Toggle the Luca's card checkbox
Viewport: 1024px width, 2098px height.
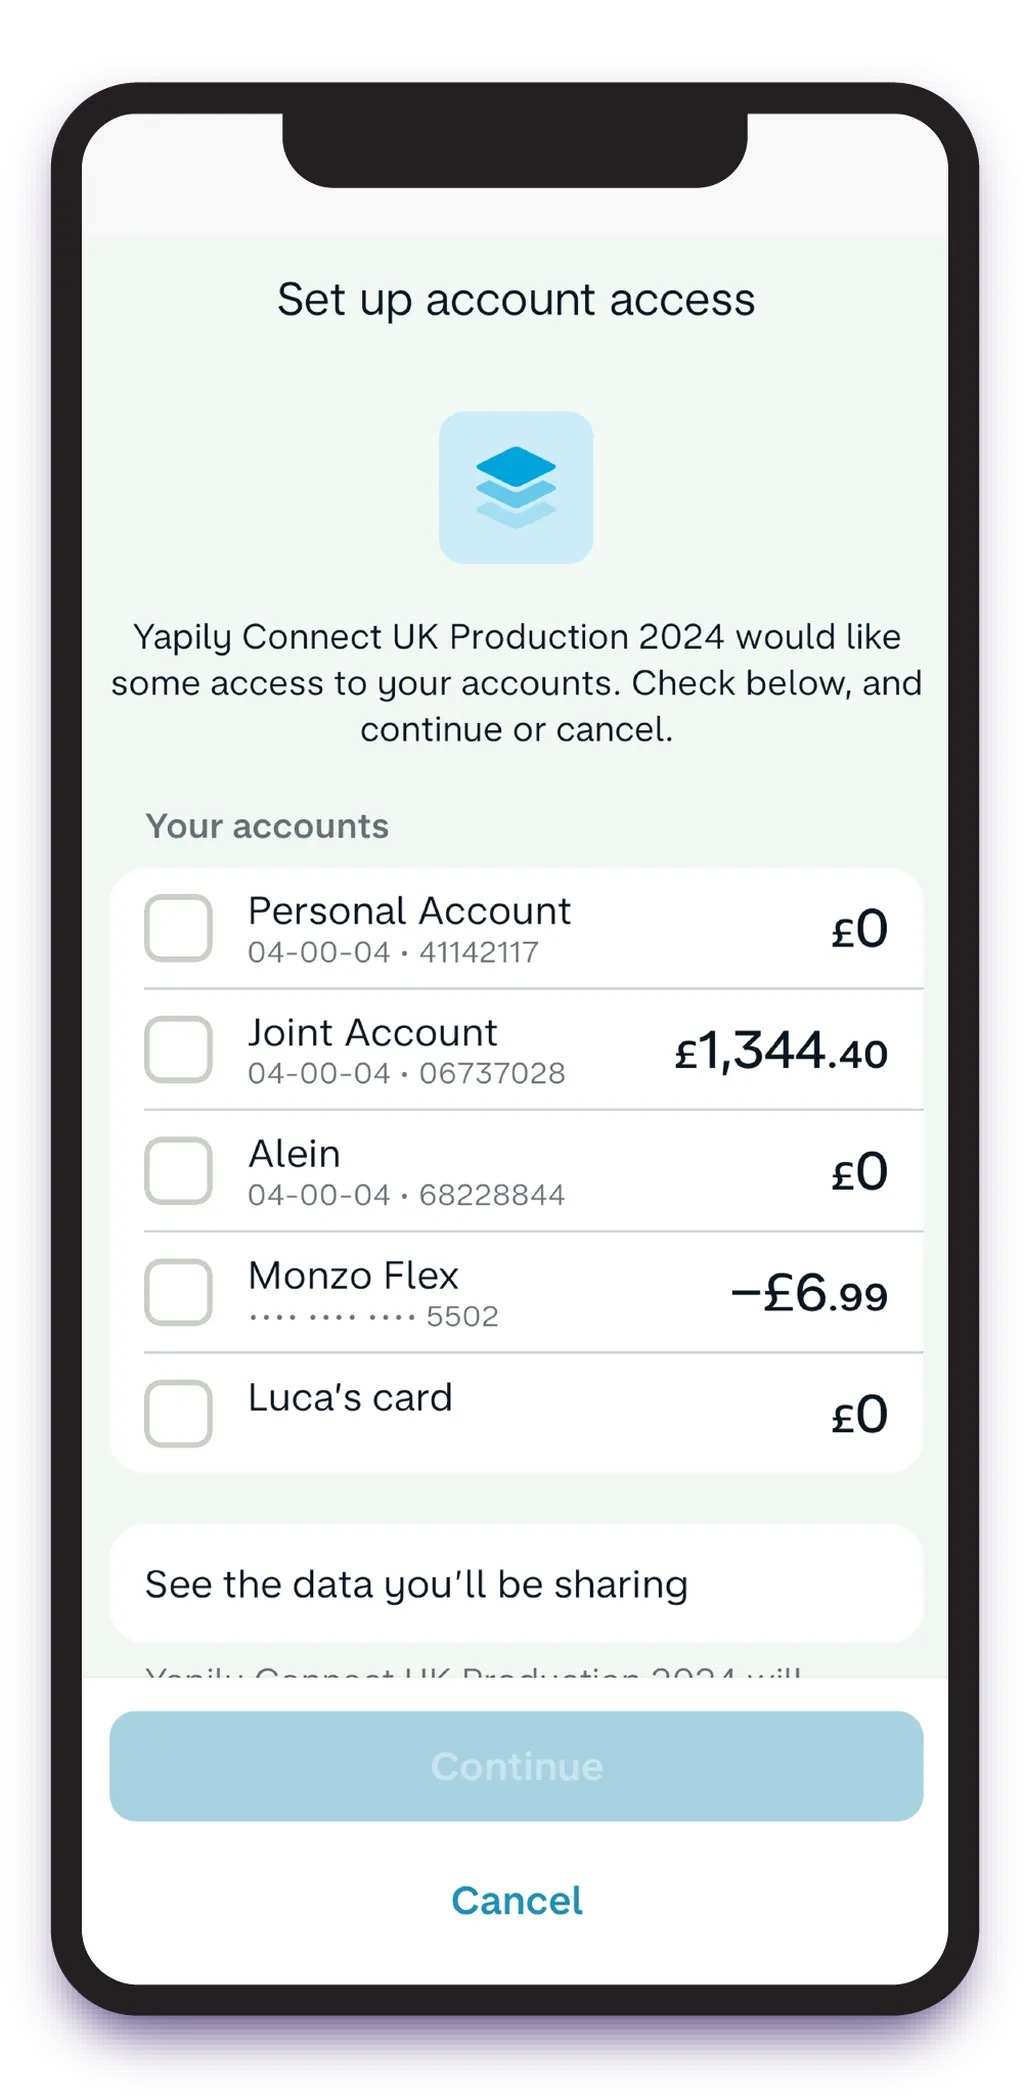(x=179, y=1413)
